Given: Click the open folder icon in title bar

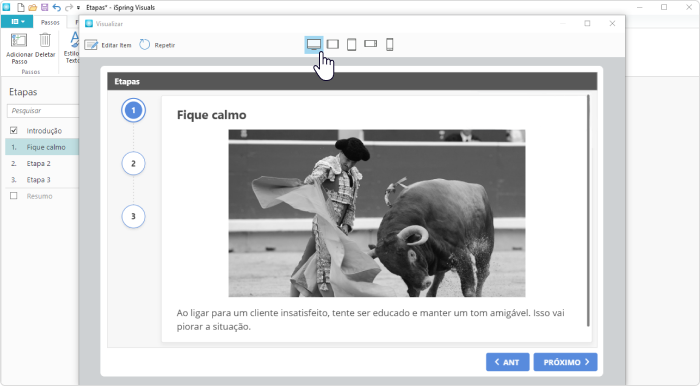Looking at the screenshot, I should [32, 8].
